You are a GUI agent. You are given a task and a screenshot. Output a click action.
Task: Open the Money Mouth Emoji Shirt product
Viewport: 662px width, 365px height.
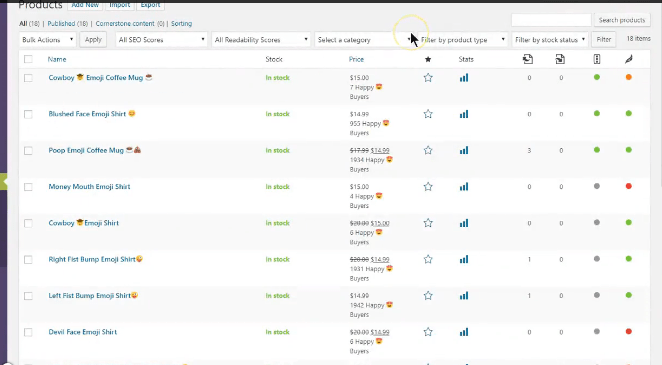point(90,187)
